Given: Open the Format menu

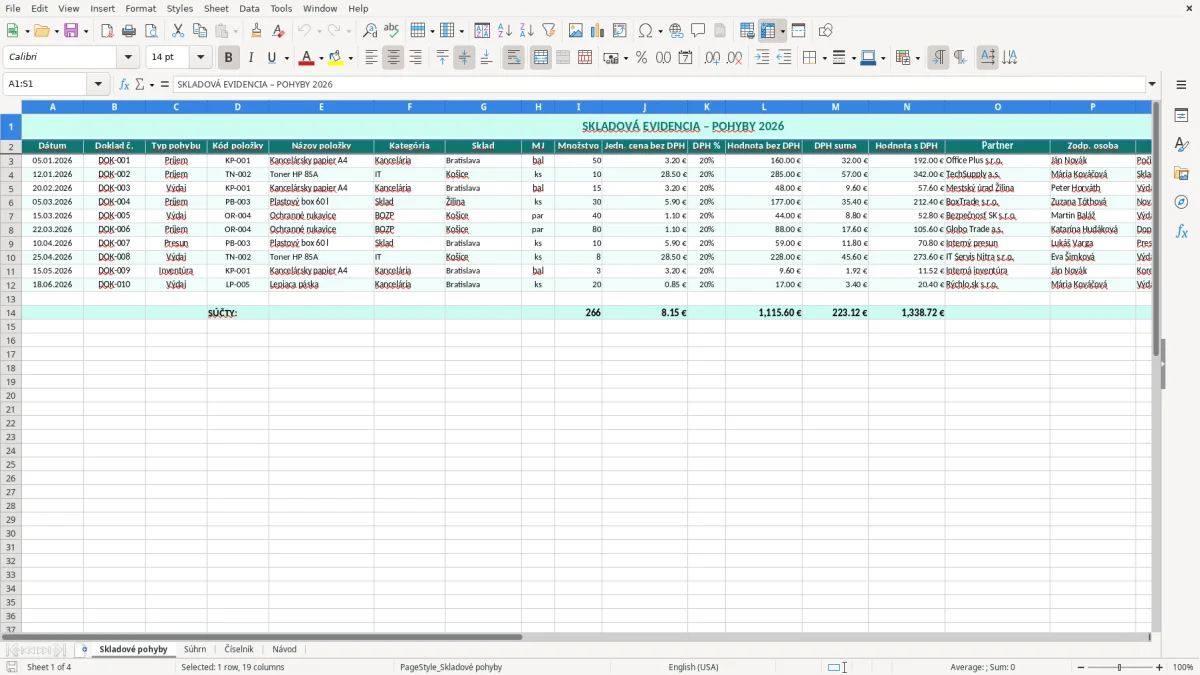Looking at the screenshot, I should [x=141, y=8].
